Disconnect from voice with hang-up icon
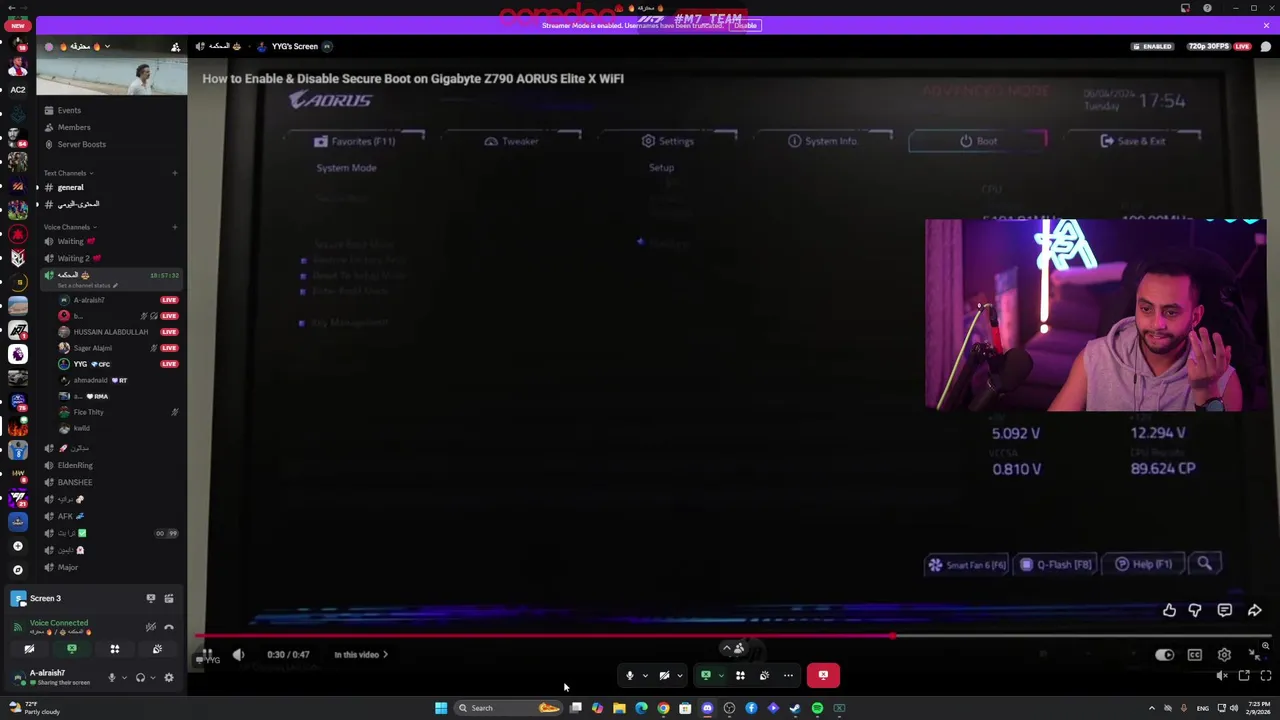Screen dimensions: 1280x720 (169, 627)
